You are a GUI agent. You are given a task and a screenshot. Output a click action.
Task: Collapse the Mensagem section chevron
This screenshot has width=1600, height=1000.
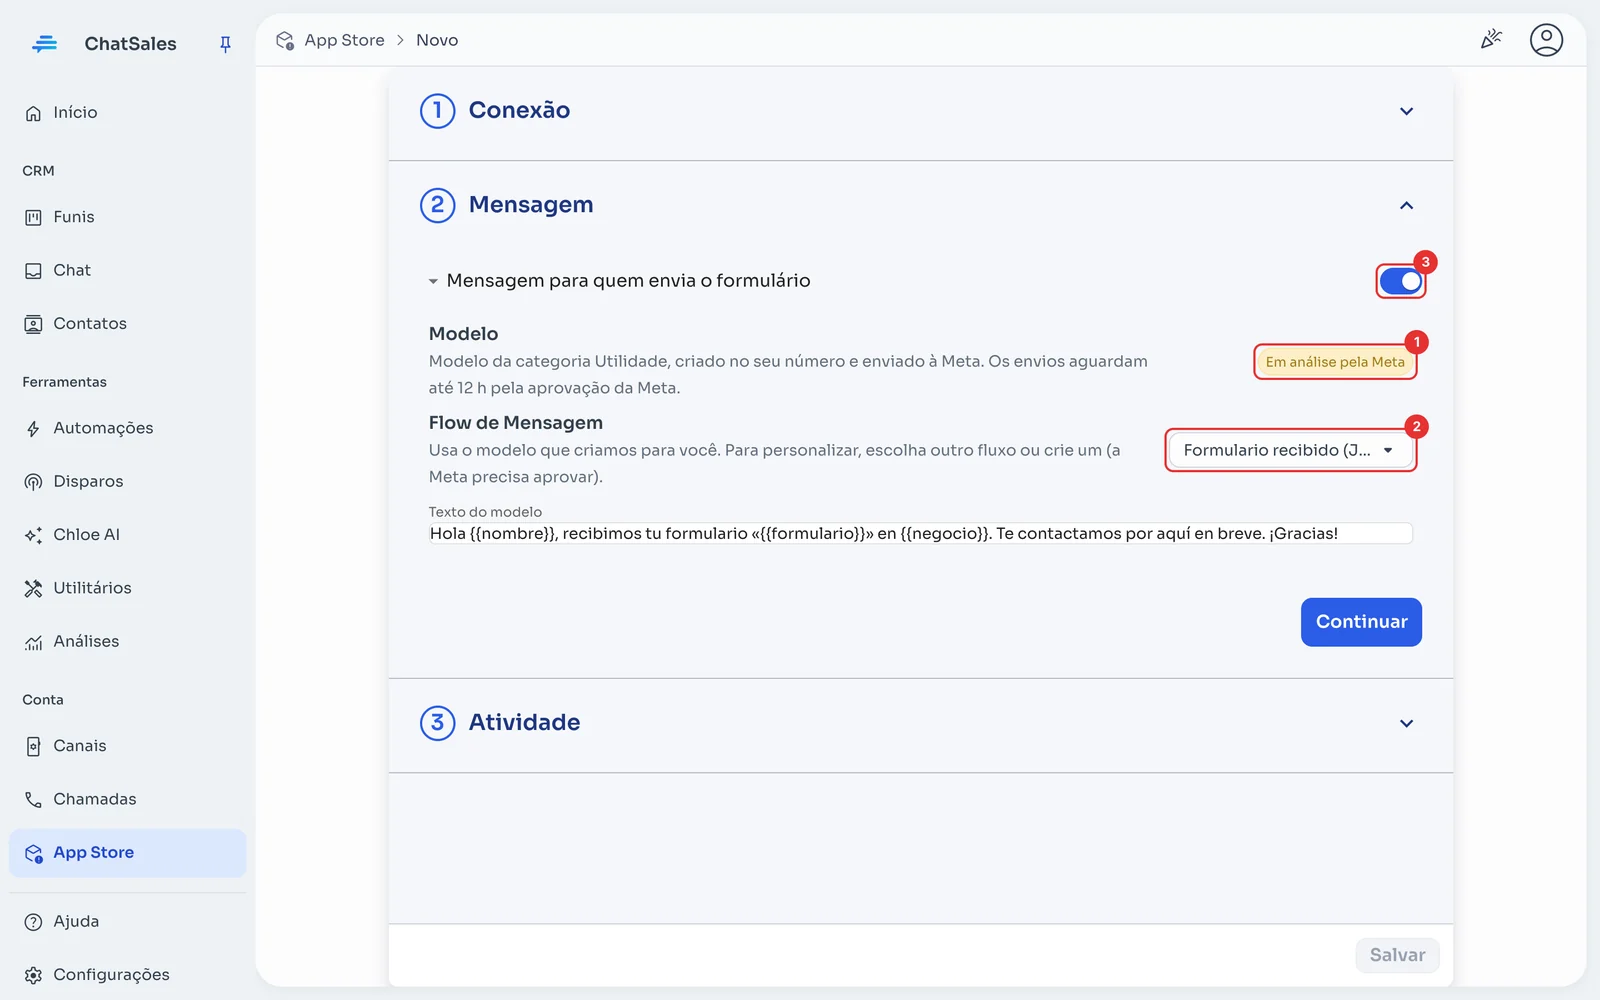click(x=1406, y=205)
